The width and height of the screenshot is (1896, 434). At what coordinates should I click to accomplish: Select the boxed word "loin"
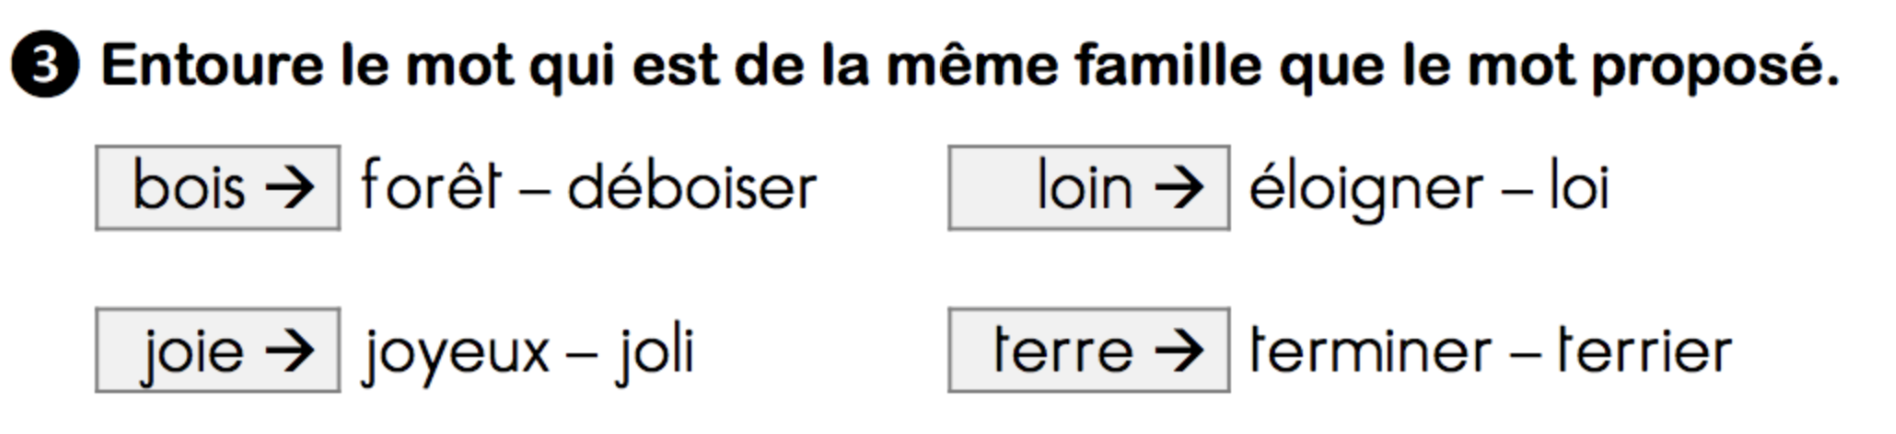pyautogui.click(x=1084, y=188)
